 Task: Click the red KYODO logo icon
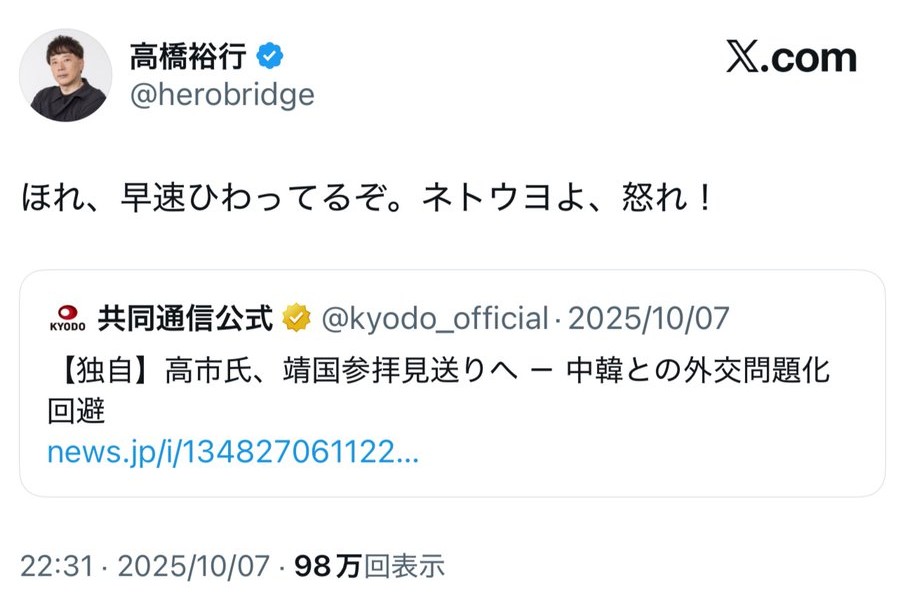pos(69,318)
